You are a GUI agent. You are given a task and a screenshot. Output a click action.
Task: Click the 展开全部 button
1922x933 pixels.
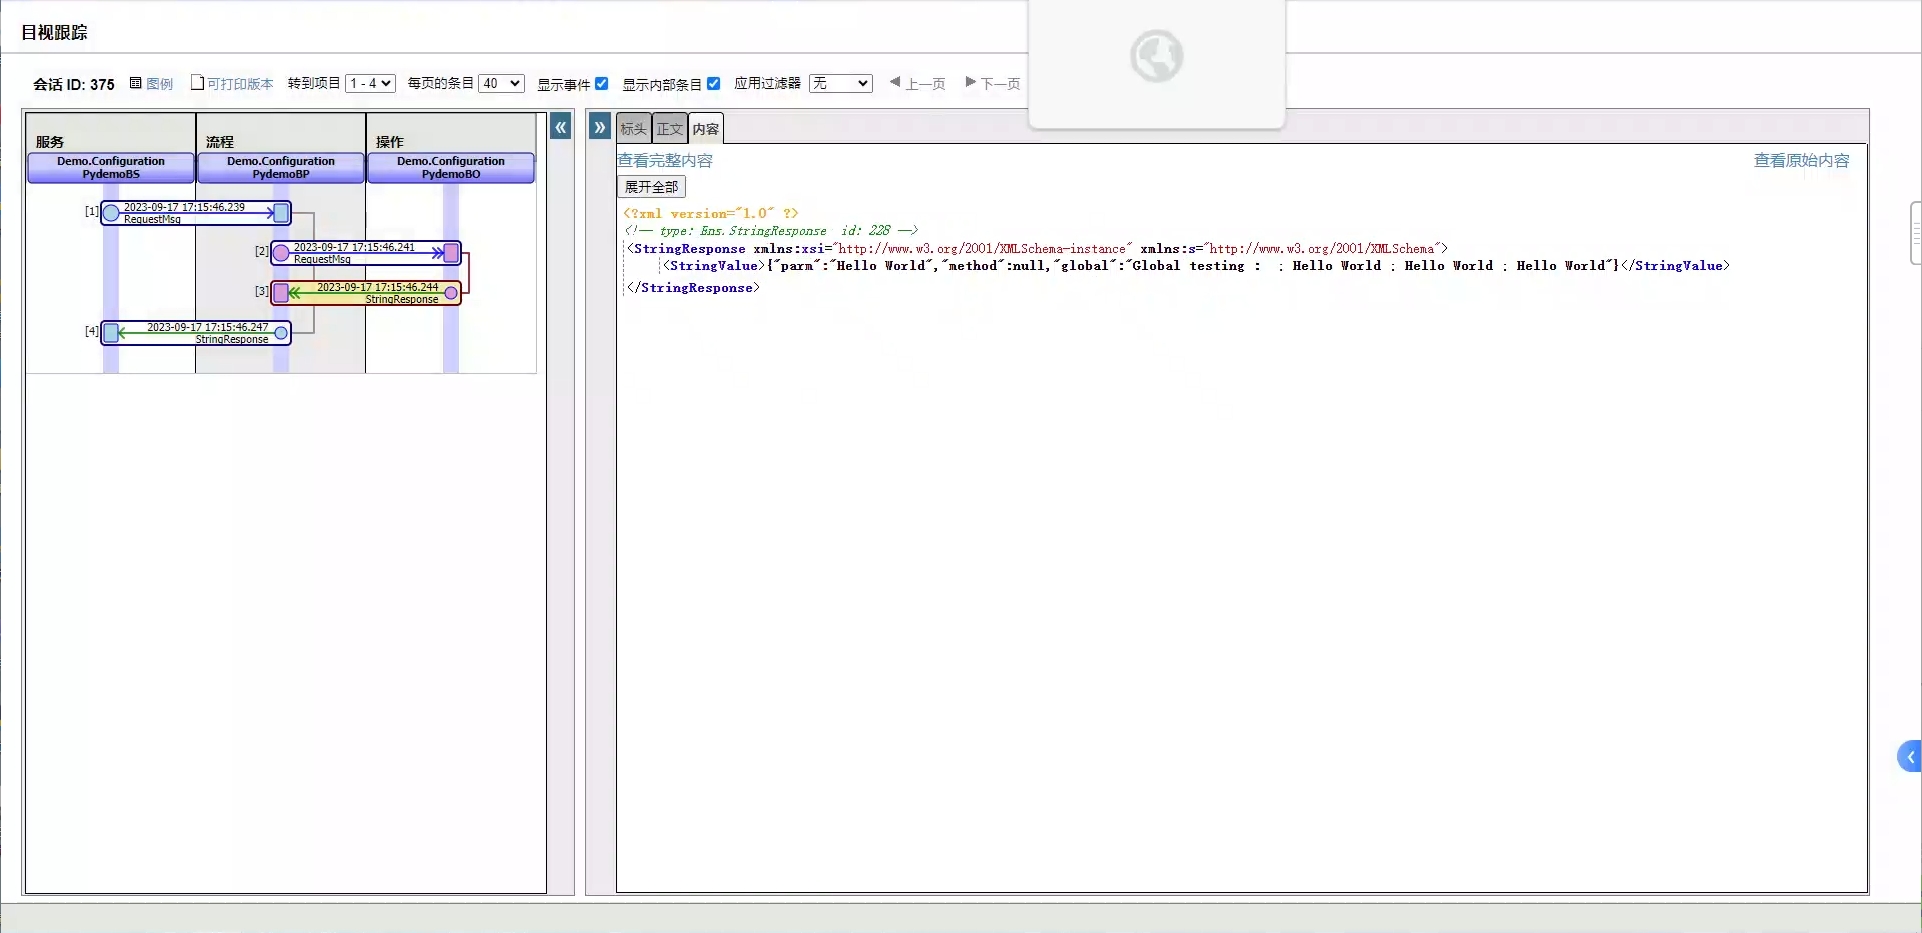[651, 187]
